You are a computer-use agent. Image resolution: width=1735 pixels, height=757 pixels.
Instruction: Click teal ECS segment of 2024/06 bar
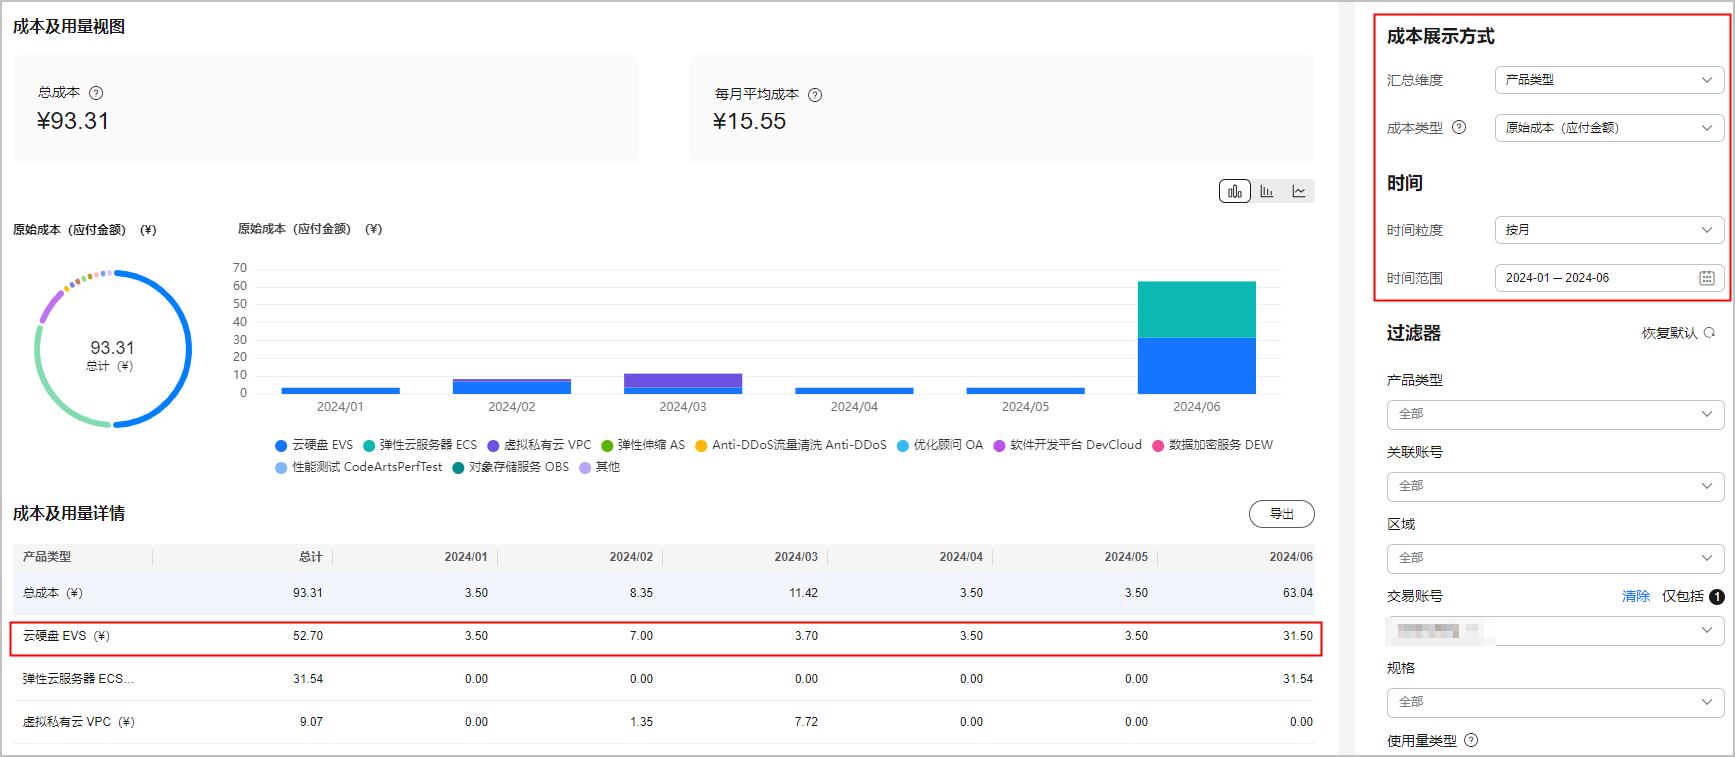(1196, 309)
